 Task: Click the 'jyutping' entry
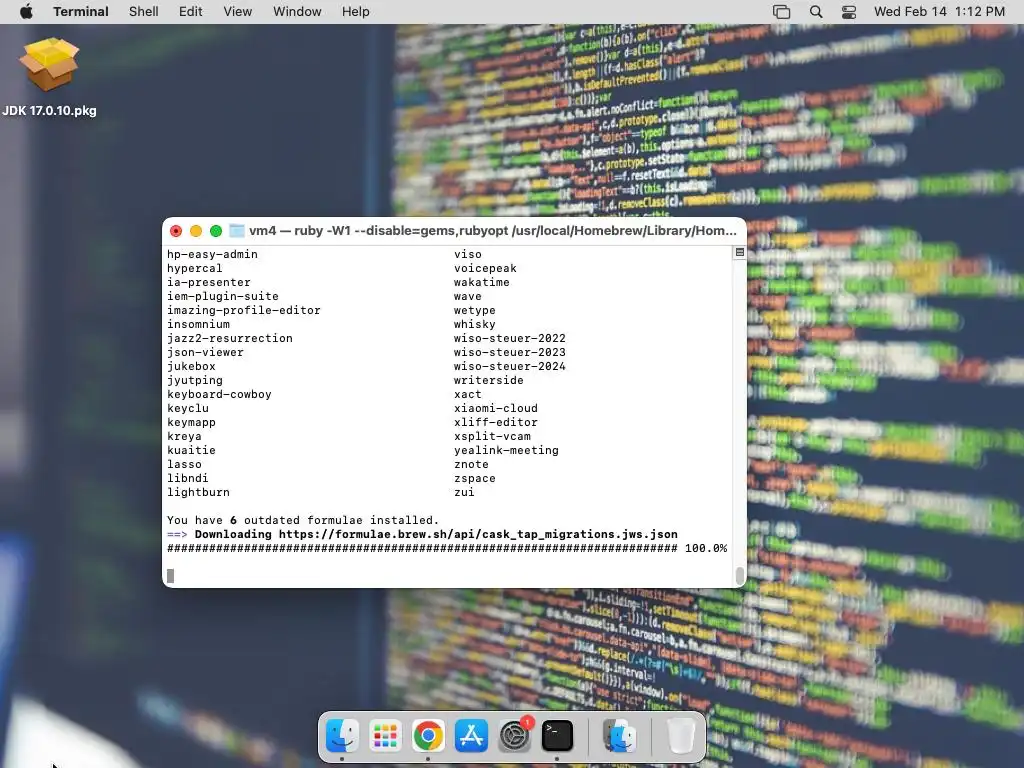(x=195, y=381)
